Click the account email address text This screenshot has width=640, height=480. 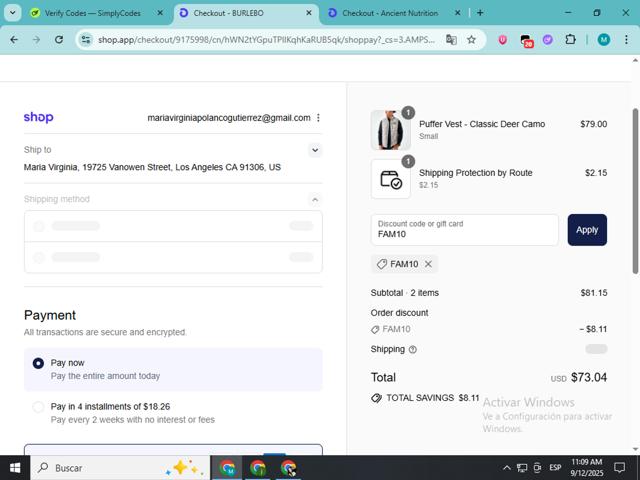click(229, 118)
